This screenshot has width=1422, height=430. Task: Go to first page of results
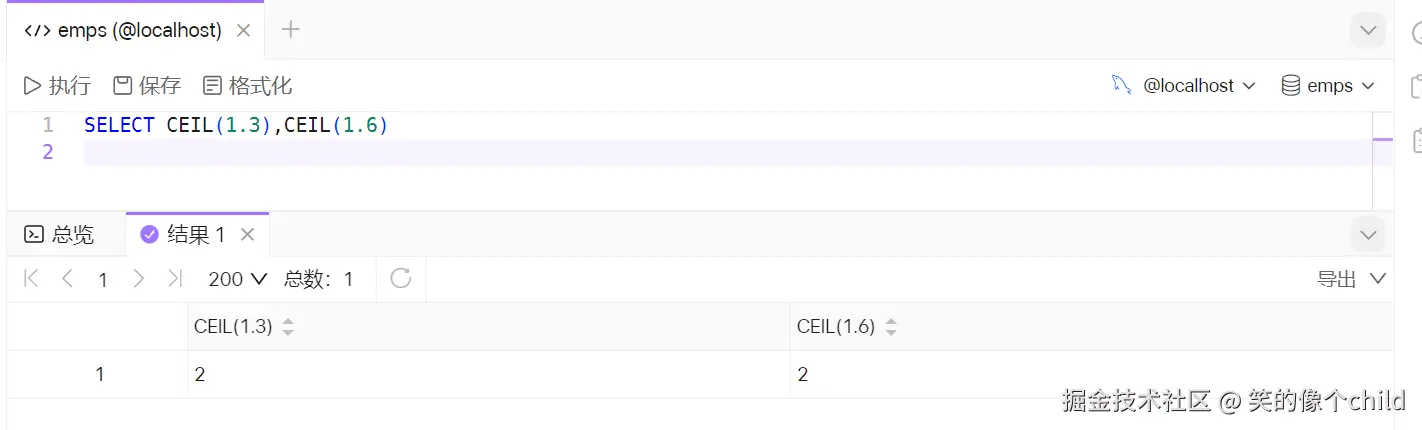(x=31, y=278)
